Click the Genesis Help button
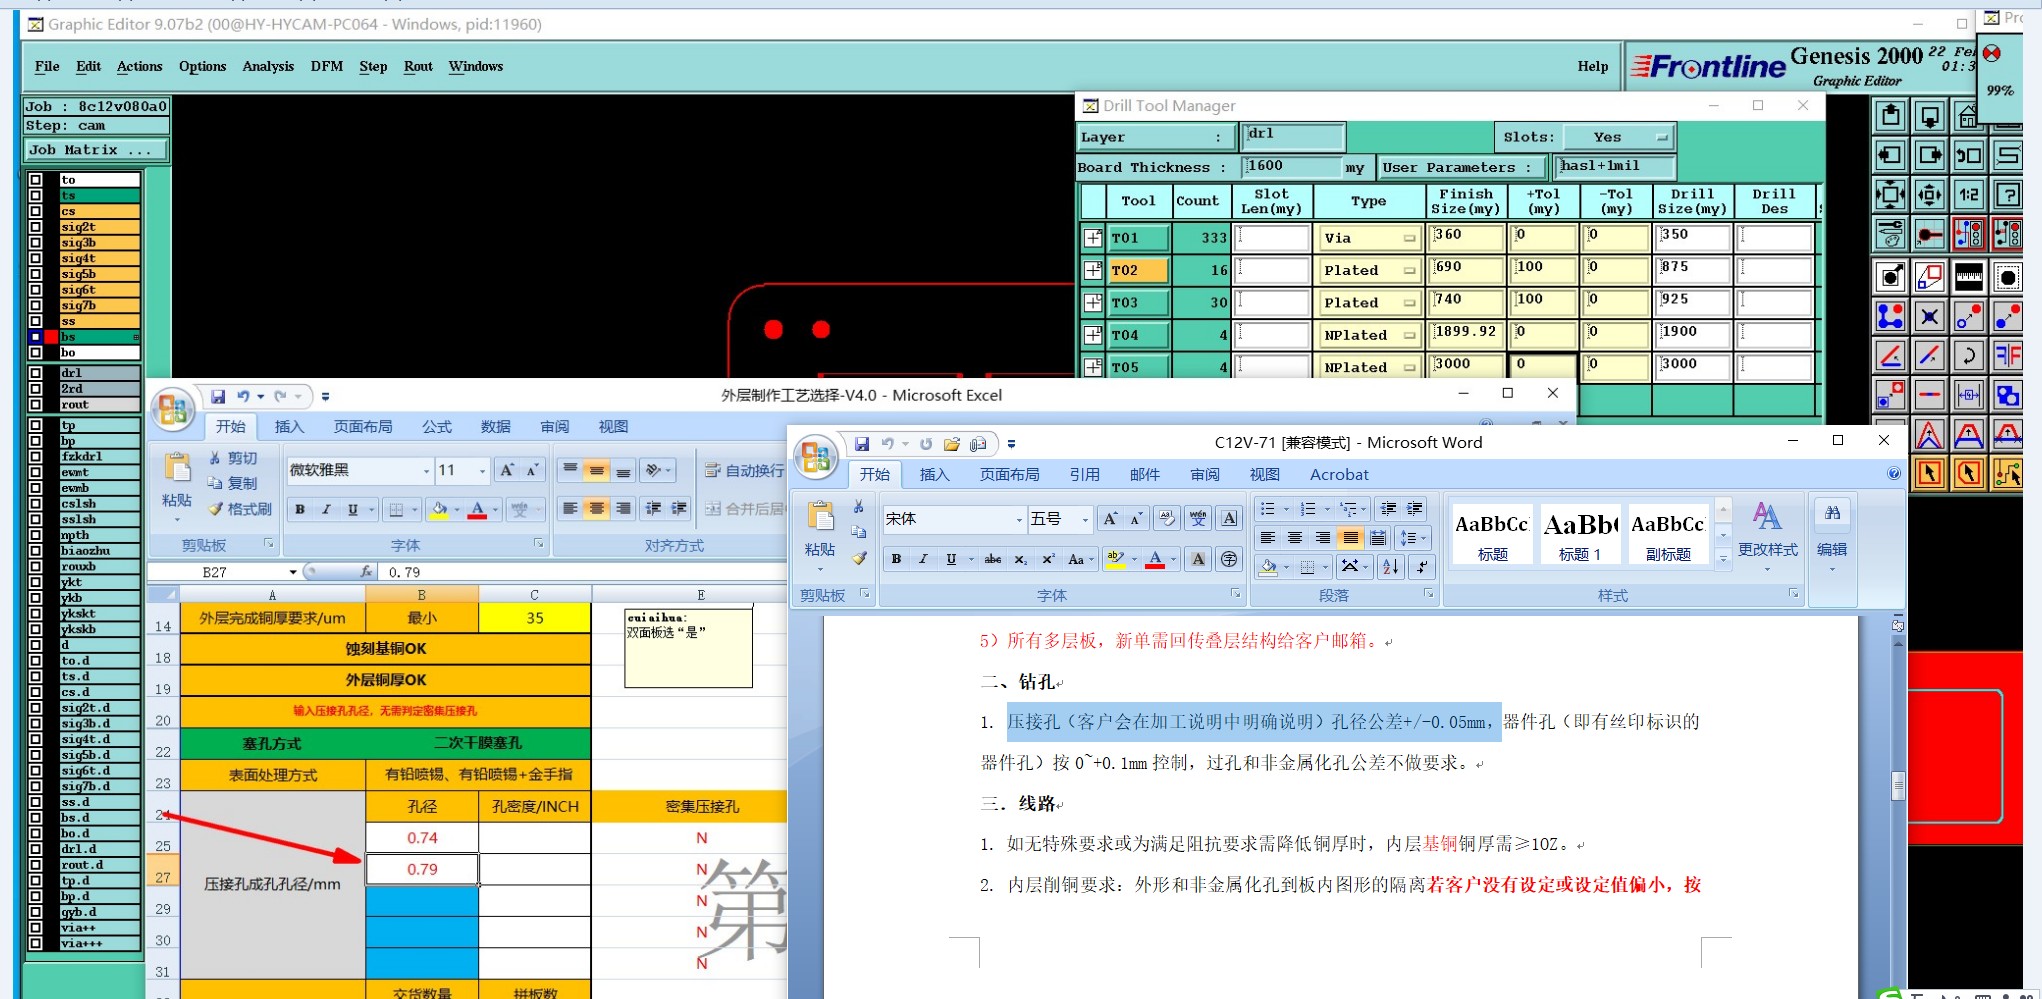The height and width of the screenshot is (999, 2042). 1593,66
